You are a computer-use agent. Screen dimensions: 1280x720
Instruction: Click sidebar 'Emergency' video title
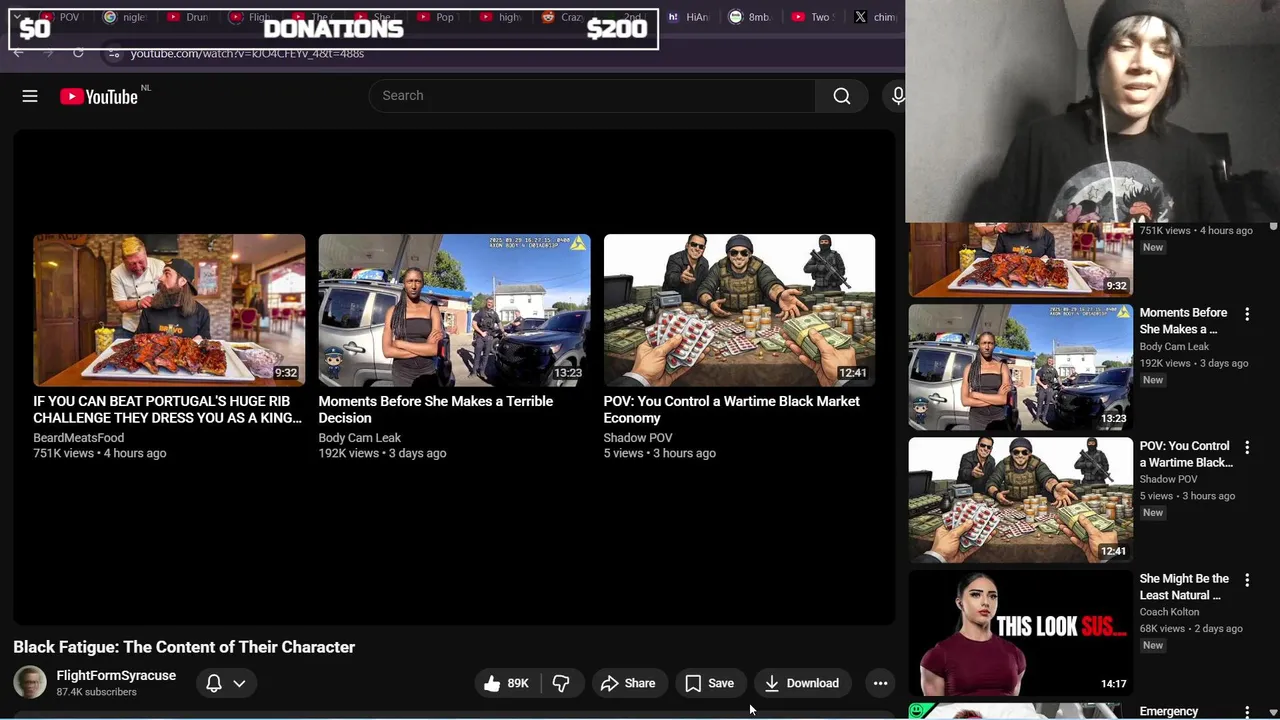click(x=1169, y=712)
